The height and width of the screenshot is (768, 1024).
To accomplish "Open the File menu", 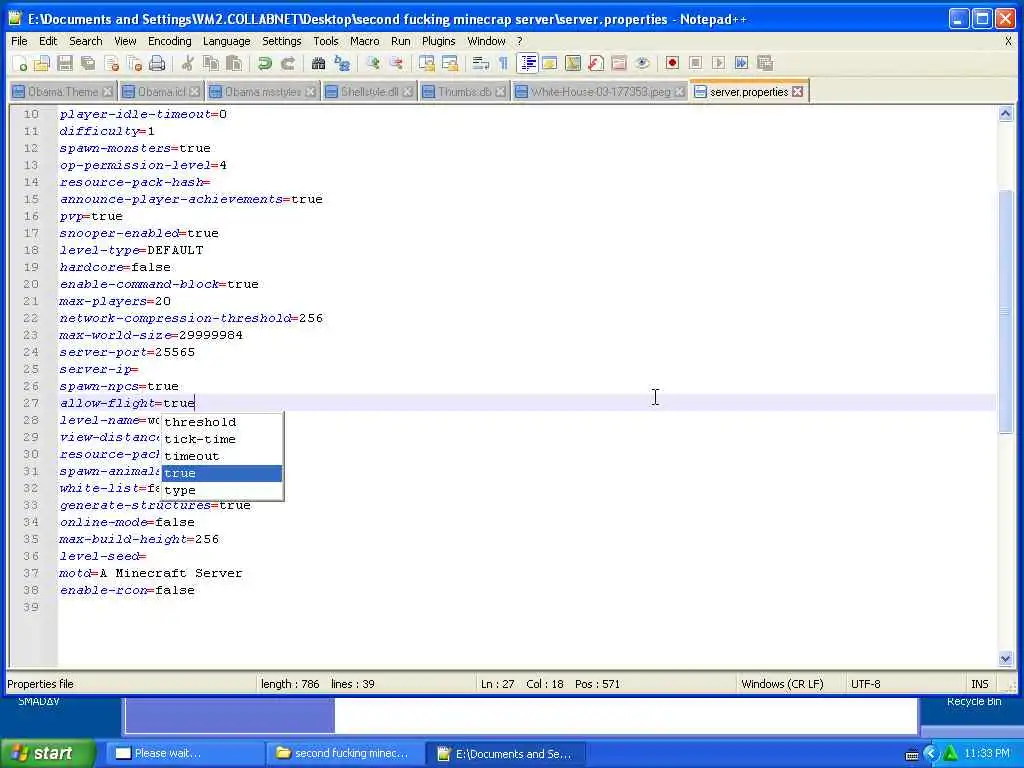I will click(20, 41).
